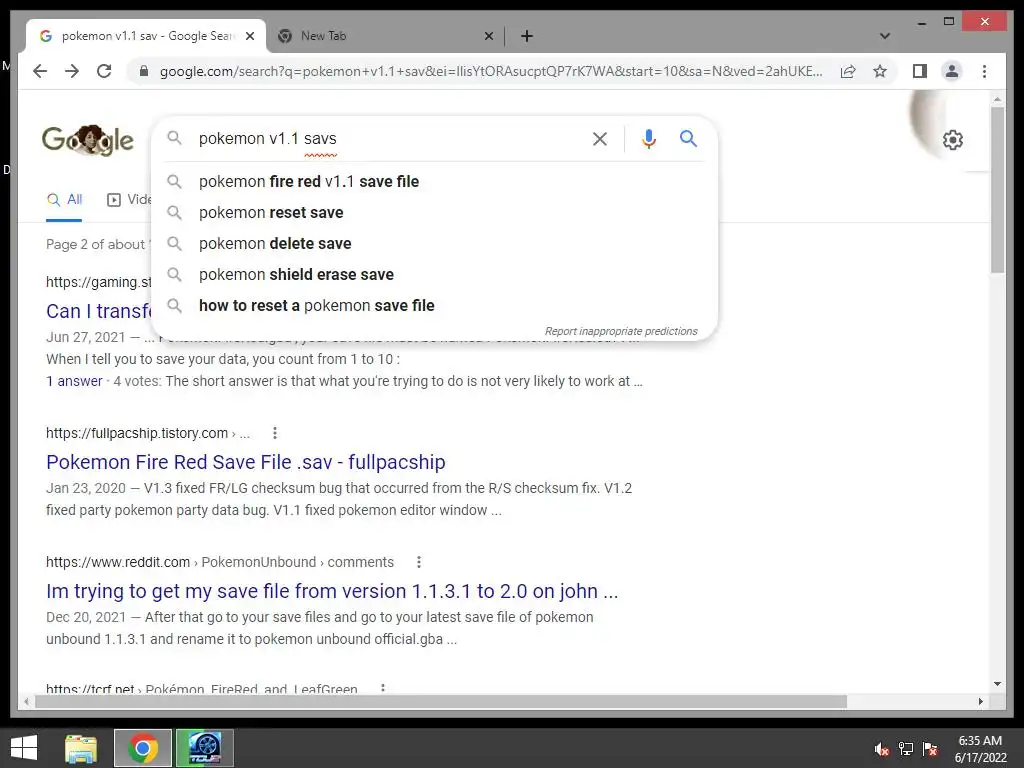Choose suggestion pokemon shield erase save
1024x768 pixels.
(x=434, y=274)
